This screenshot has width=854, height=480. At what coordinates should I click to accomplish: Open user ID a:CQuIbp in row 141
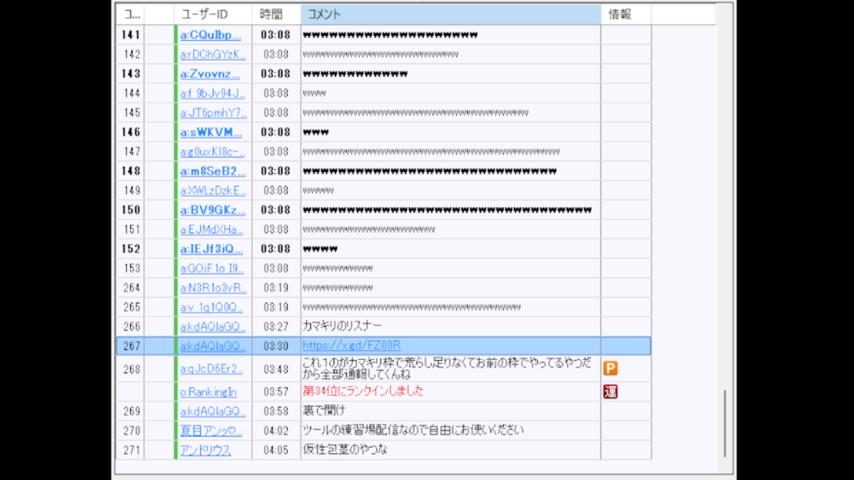210,35
